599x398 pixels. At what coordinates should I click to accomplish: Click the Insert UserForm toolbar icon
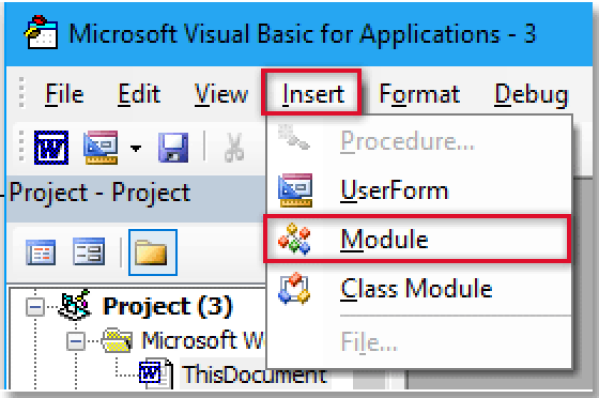(101, 147)
